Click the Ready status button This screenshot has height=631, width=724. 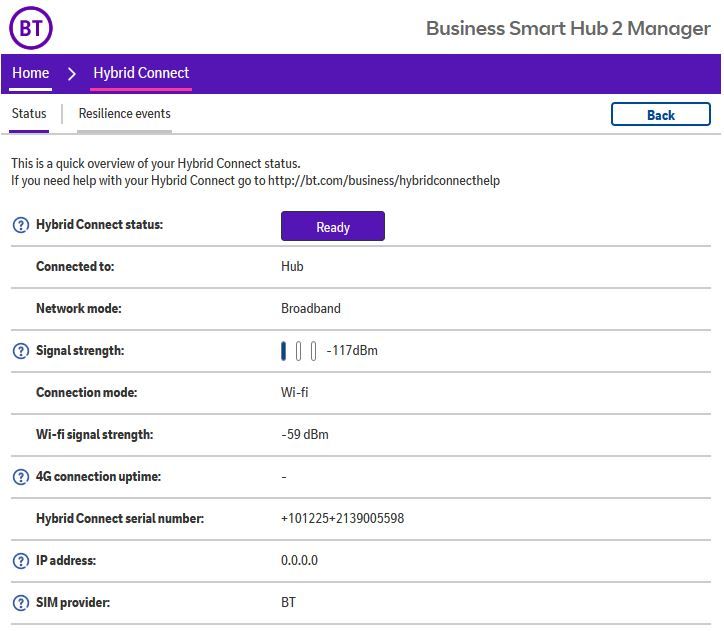pos(333,226)
